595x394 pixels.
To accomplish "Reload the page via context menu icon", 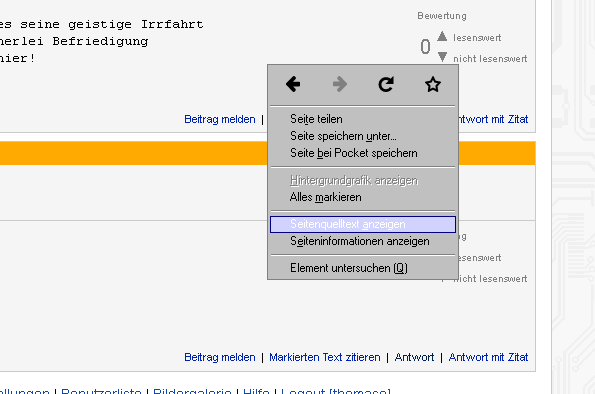I will pos(386,84).
